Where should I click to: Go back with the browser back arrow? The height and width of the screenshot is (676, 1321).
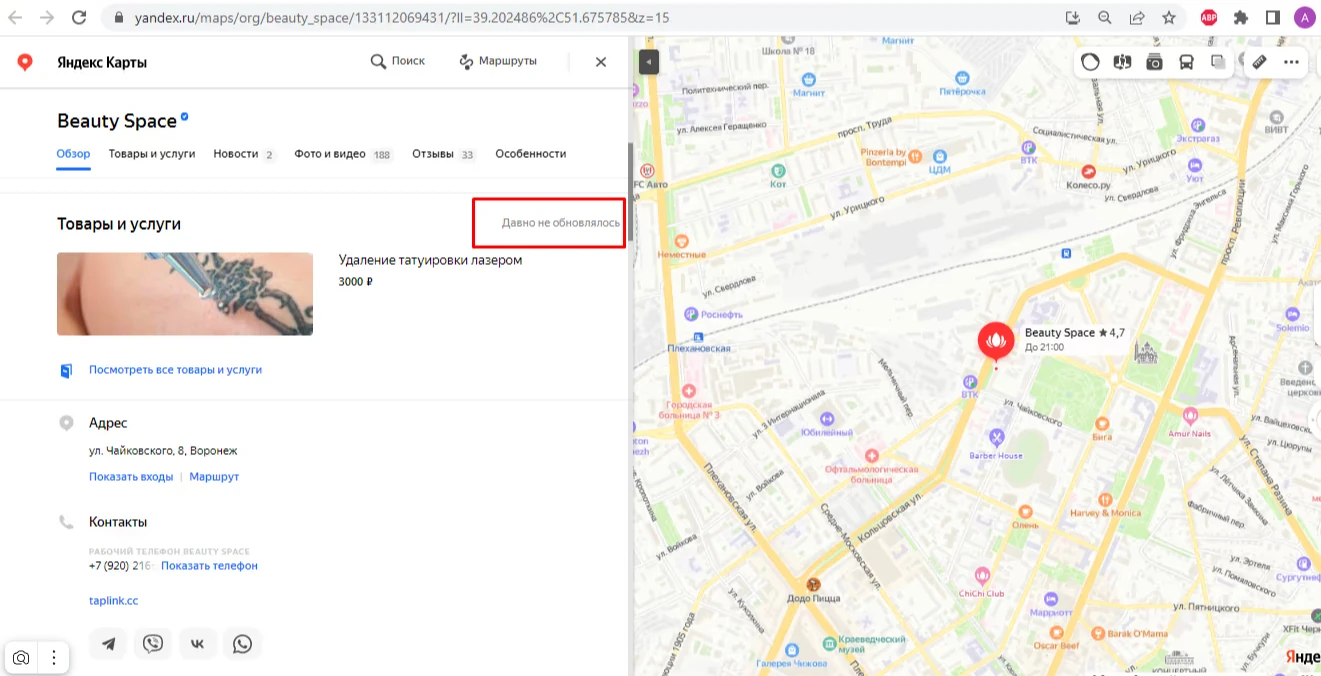(16, 18)
